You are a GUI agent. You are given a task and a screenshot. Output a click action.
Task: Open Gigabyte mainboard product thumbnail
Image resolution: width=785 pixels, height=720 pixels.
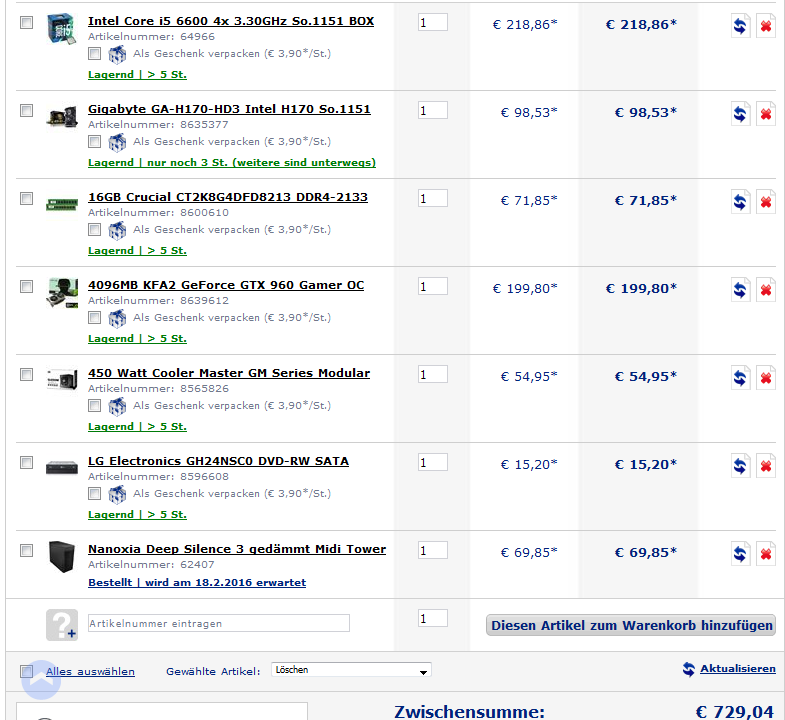click(62, 117)
